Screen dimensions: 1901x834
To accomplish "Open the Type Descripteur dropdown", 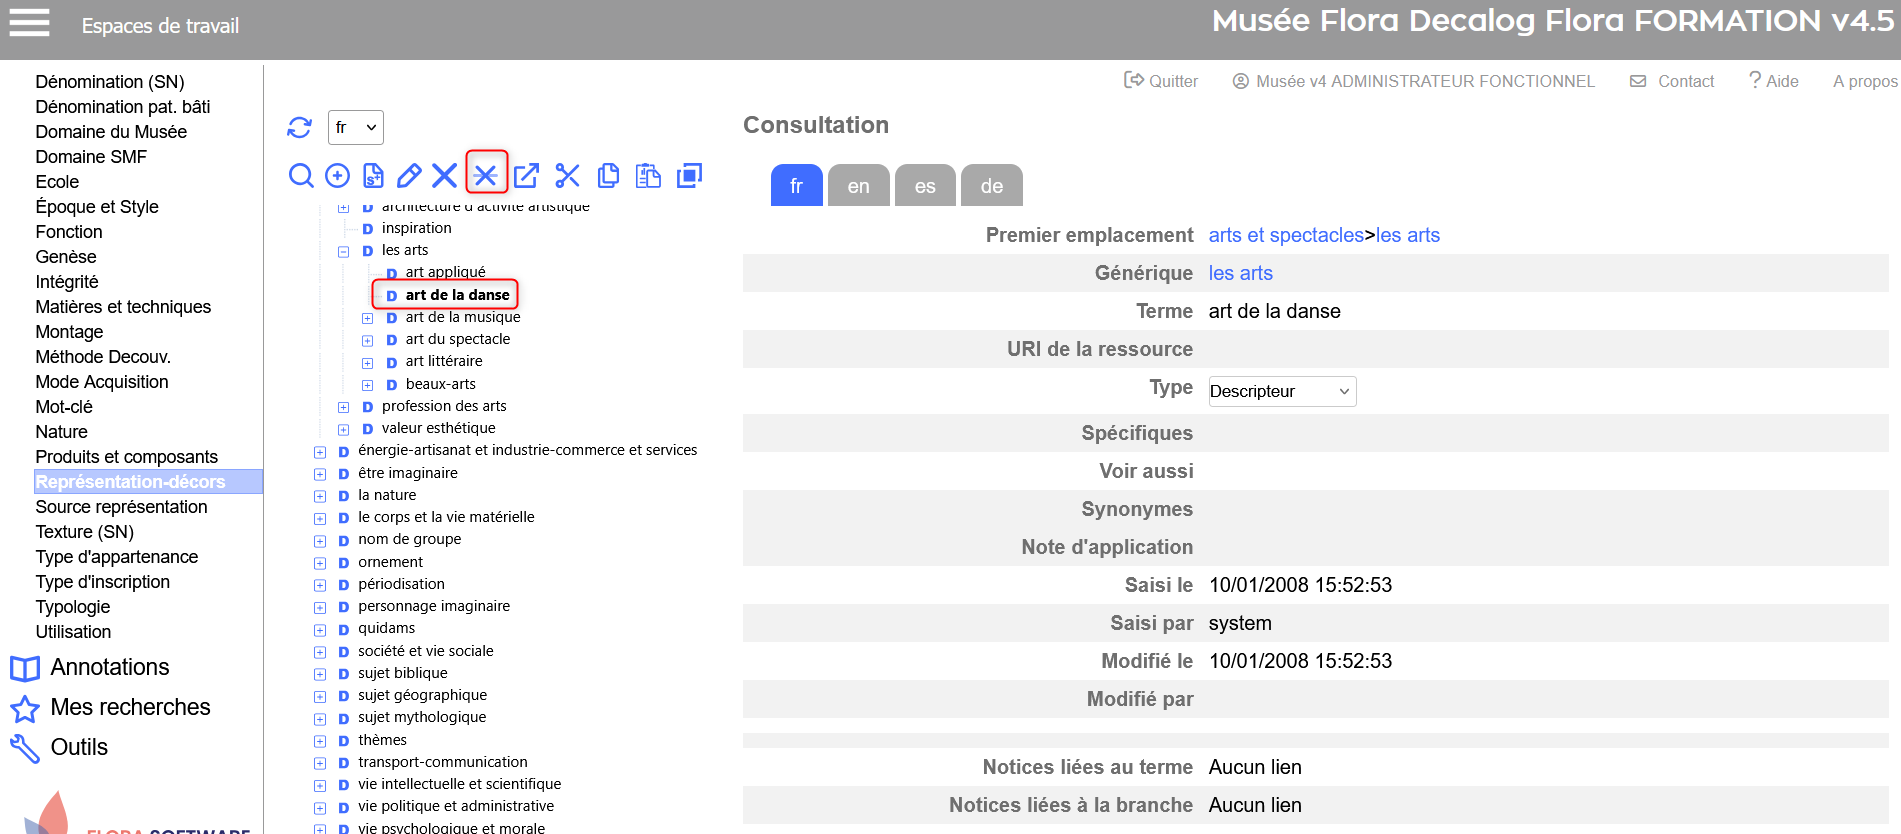I will [1281, 391].
